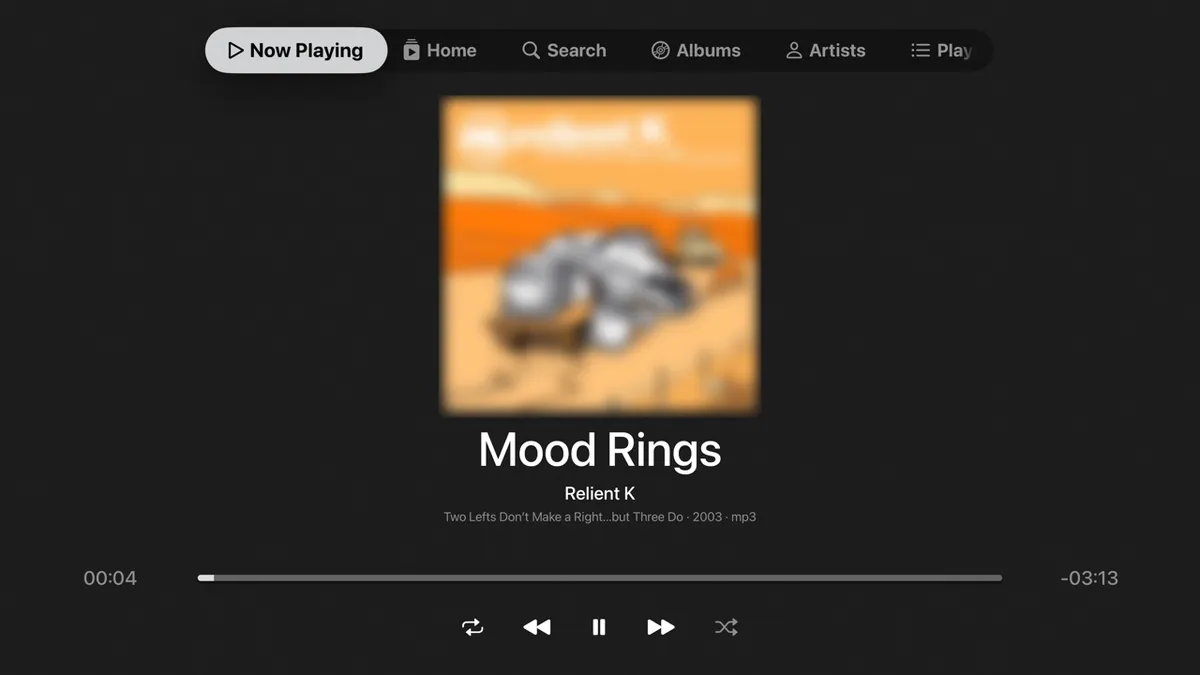Image resolution: width=1200 pixels, height=675 pixels.
Task: Click the vinyl disc Albums icon
Action: coord(660,50)
